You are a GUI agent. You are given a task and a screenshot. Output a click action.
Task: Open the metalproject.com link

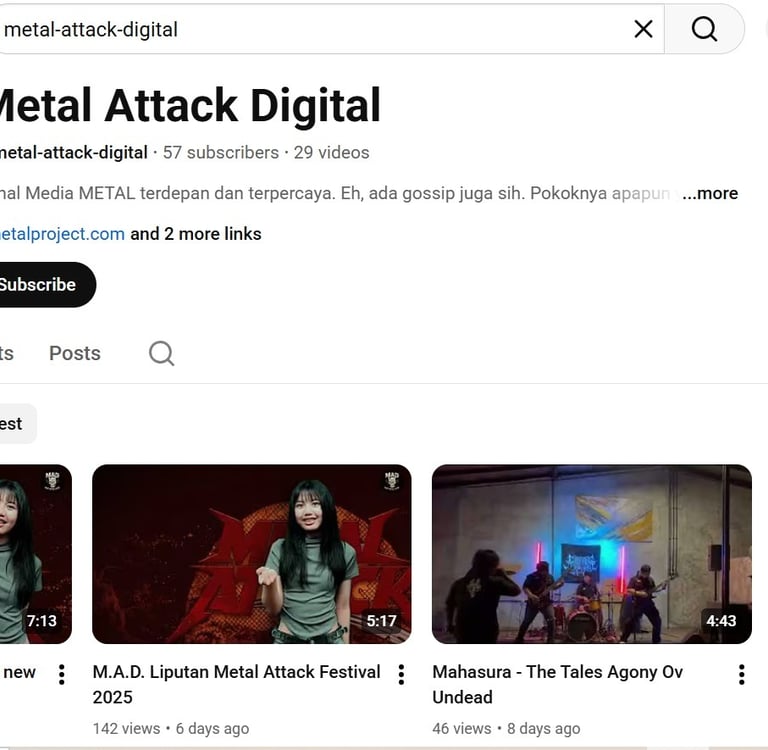coord(62,234)
